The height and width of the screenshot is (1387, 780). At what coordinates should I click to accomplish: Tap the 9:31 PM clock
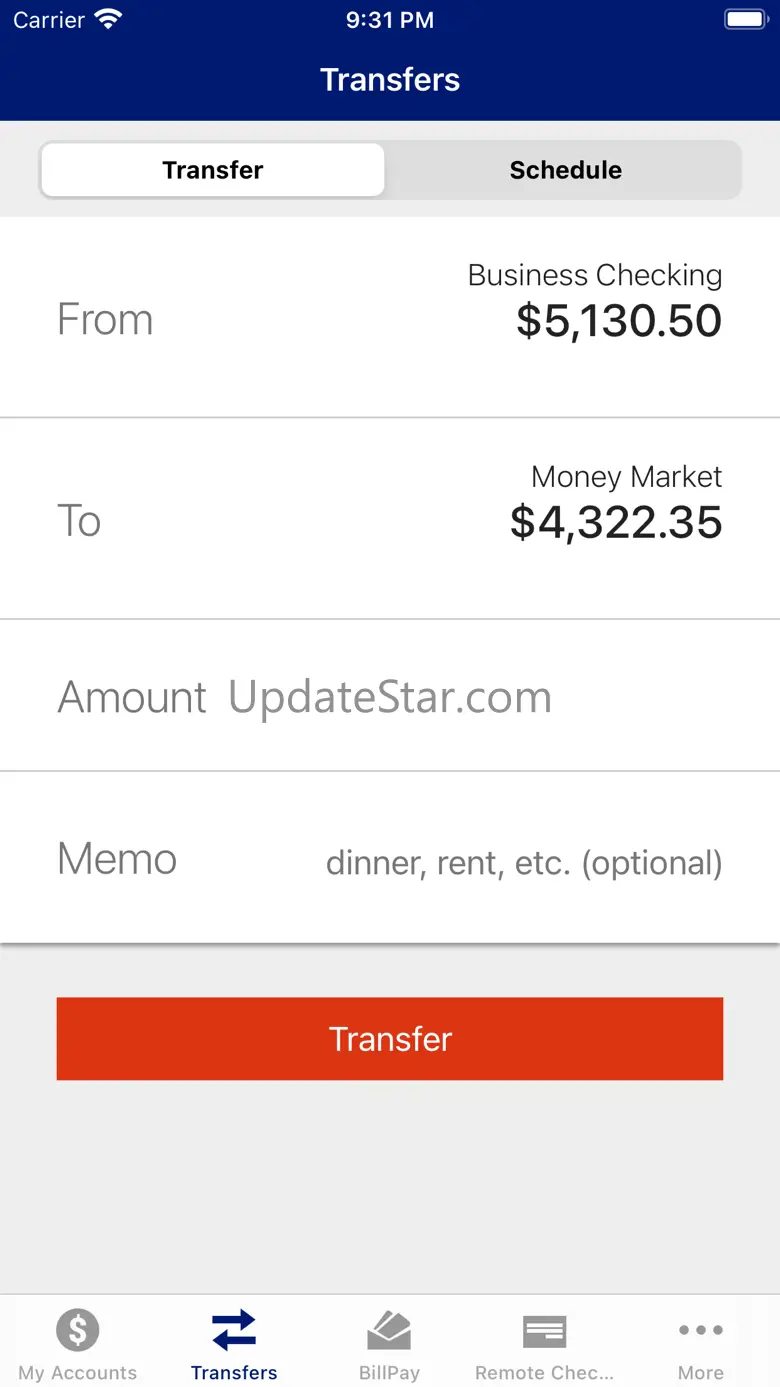(x=390, y=20)
